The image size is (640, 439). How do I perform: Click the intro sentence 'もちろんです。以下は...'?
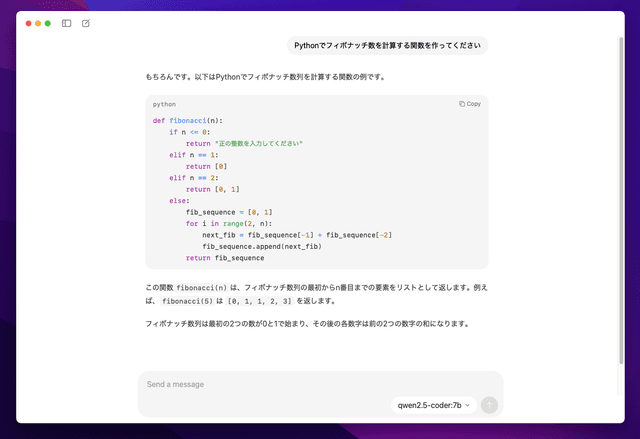point(266,77)
